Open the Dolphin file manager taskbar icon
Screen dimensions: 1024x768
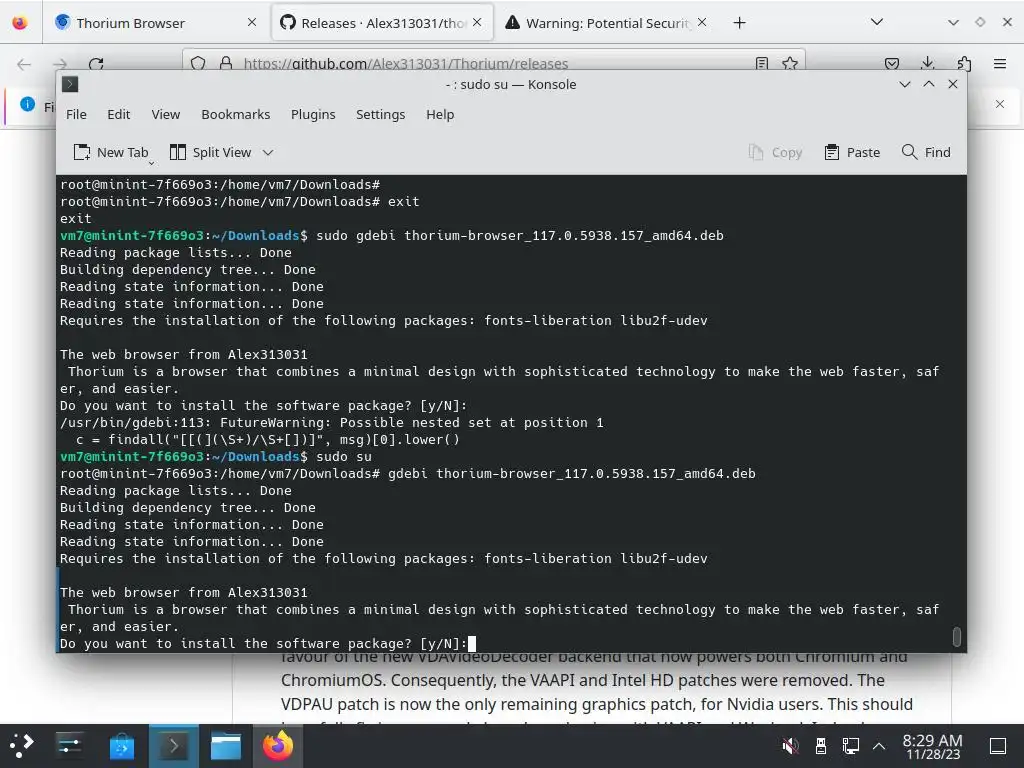pos(226,746)
